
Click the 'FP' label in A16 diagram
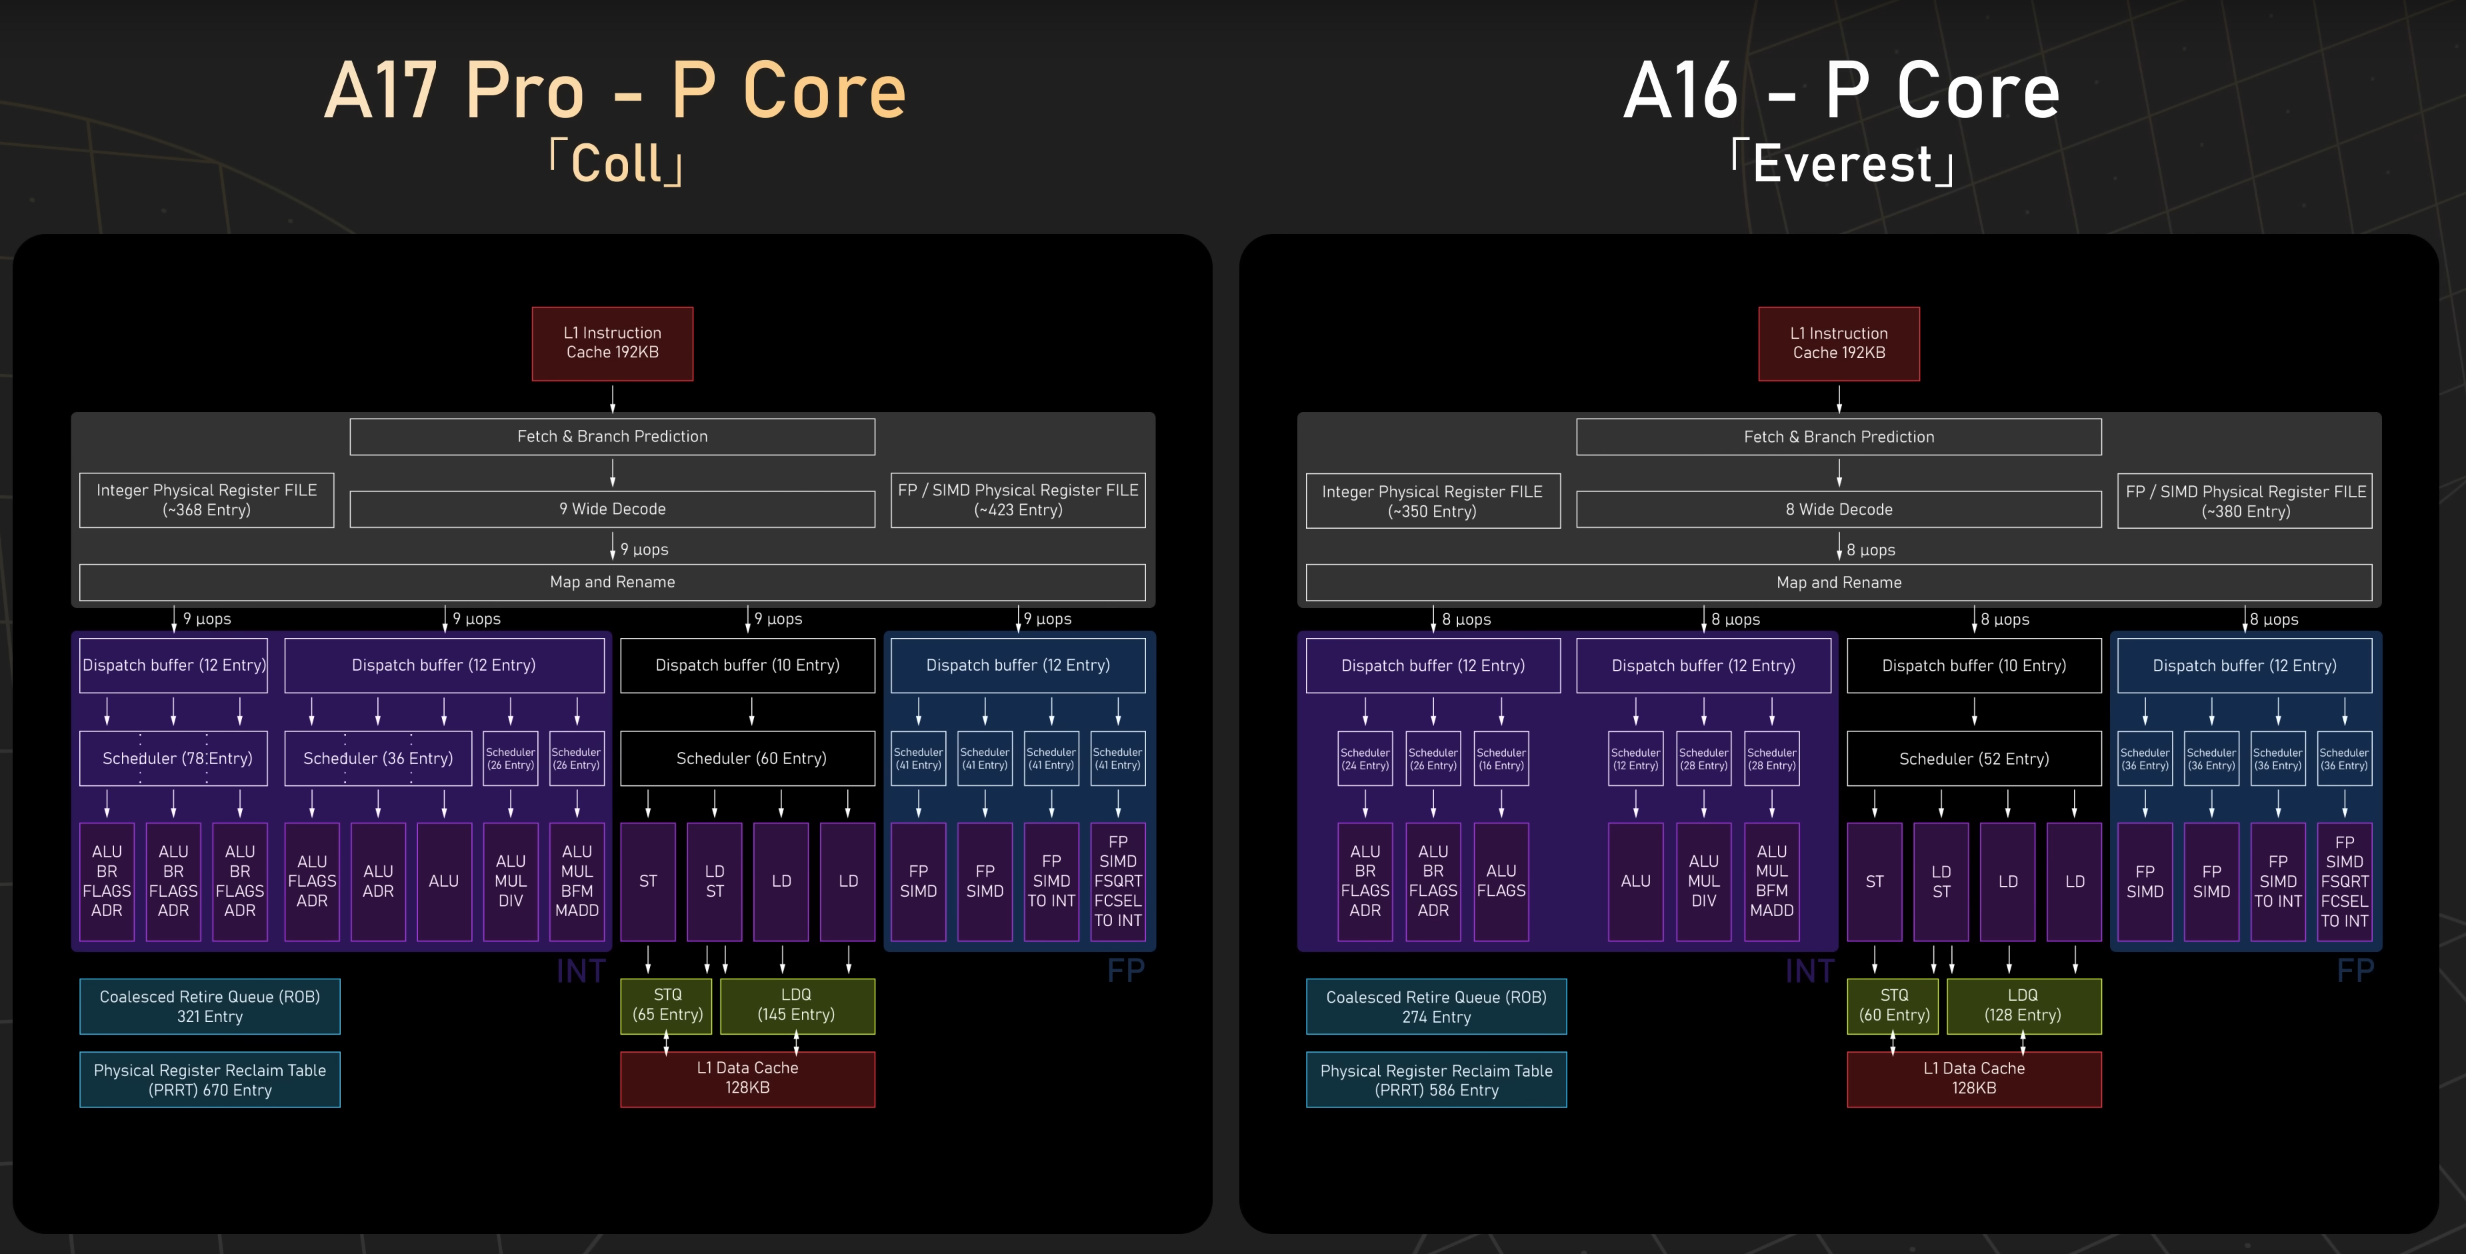click(x=2355, y=971)
